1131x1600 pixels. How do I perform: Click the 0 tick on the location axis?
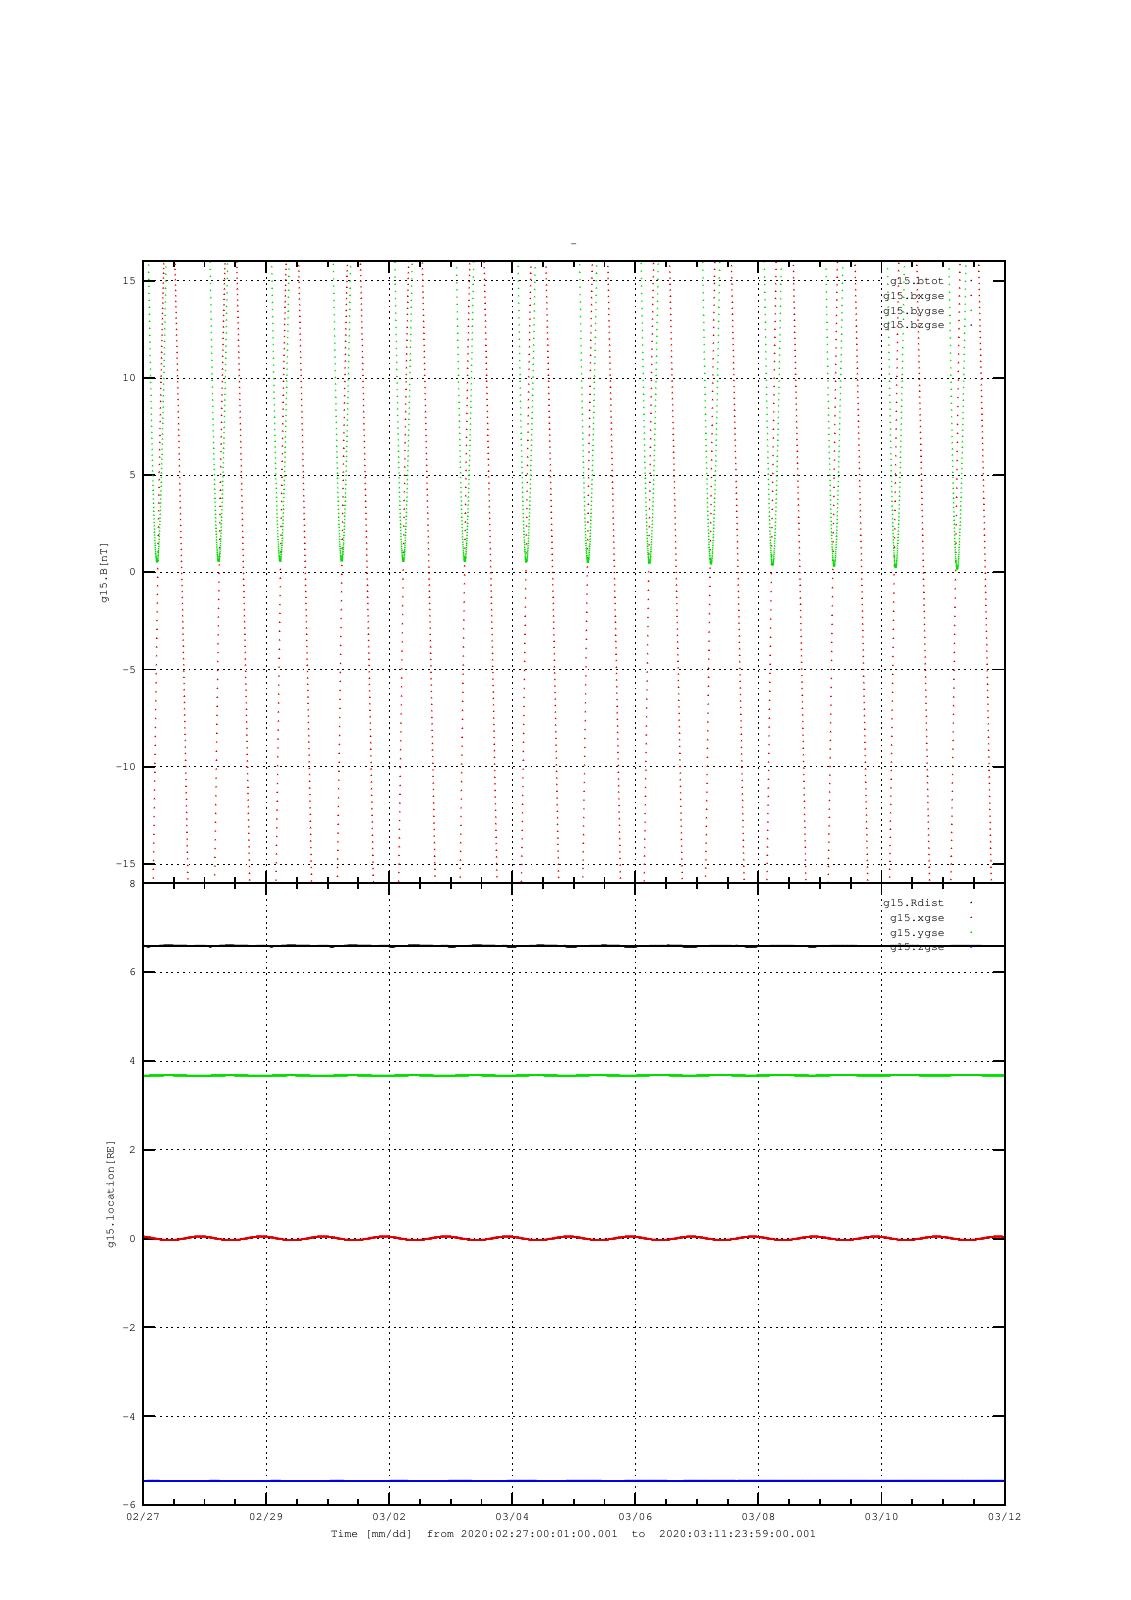[132, 1239]
